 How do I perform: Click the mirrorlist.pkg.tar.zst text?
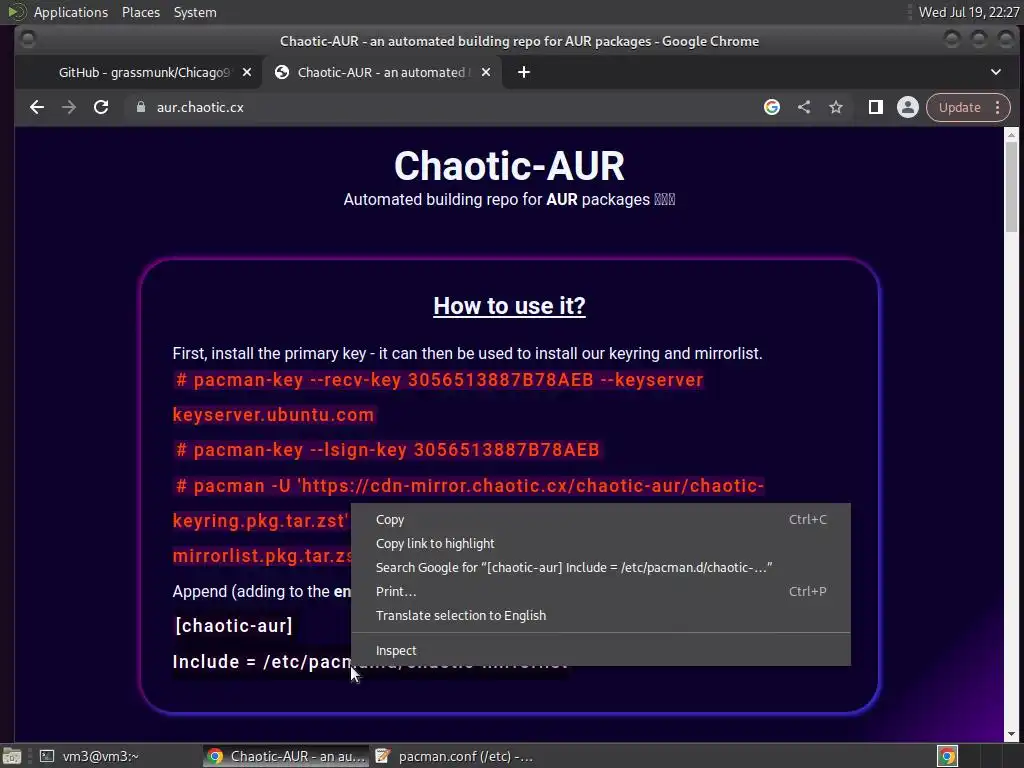click(262, 556)
